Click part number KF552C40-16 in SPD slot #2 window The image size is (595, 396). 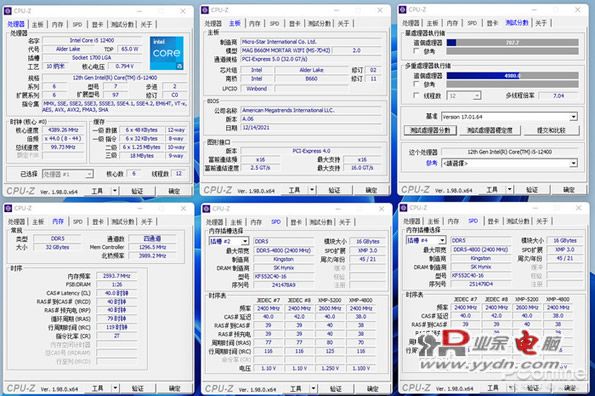284,276
